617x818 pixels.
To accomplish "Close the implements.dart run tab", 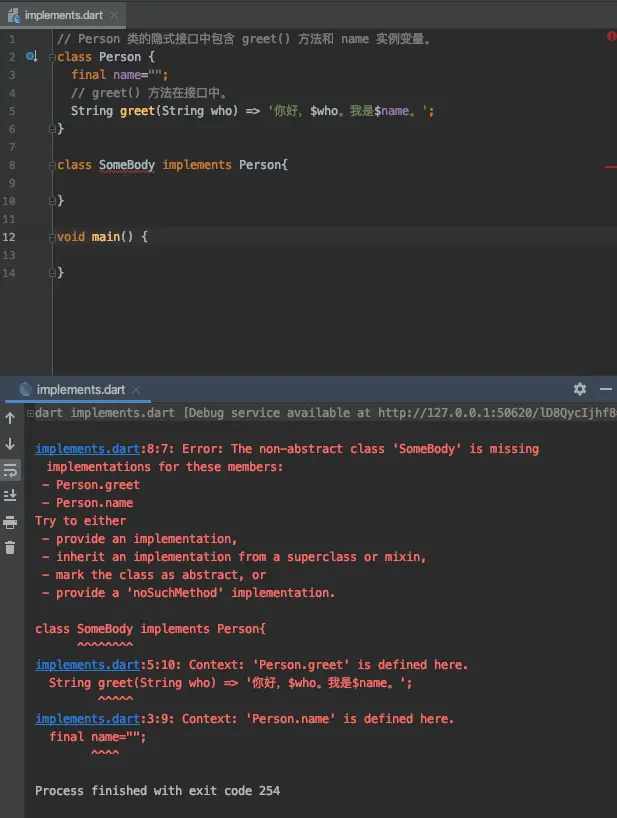I will pyautogui.click(x=136, y=390).
